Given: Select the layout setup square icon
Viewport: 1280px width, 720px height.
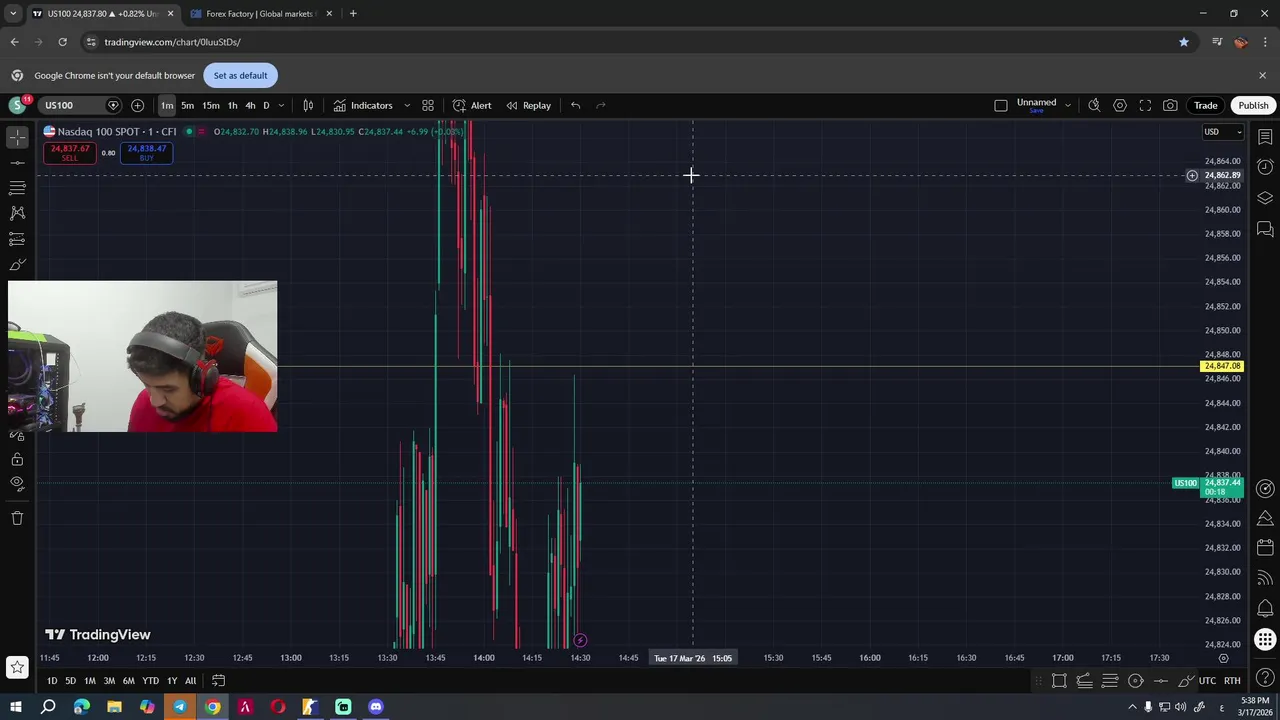Looking at the screenshot, I should coord(1001,105).
